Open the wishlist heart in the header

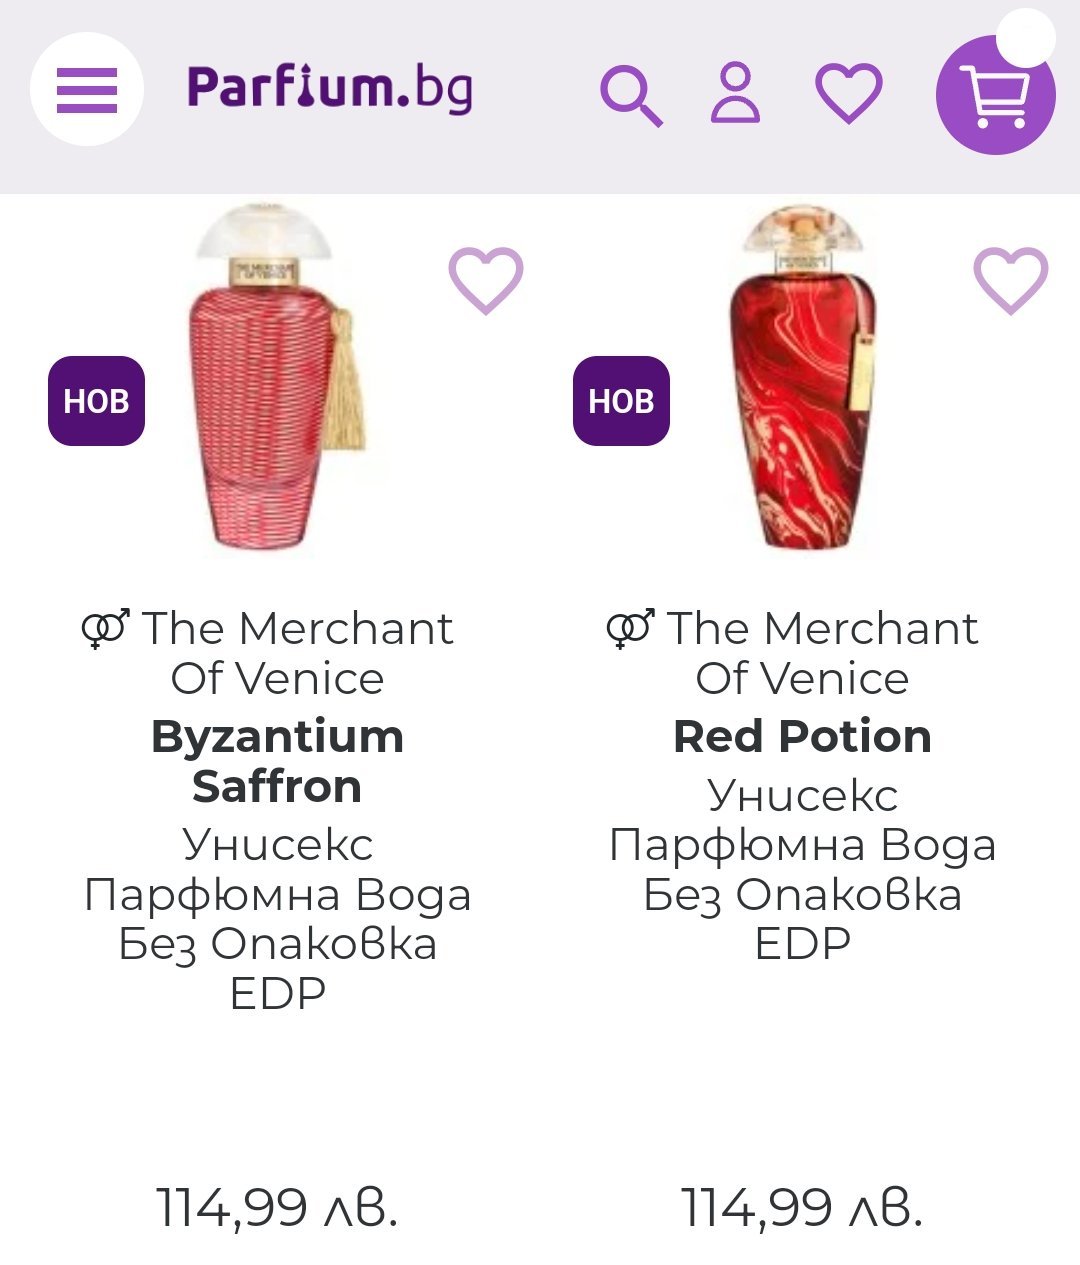[849, 93]
